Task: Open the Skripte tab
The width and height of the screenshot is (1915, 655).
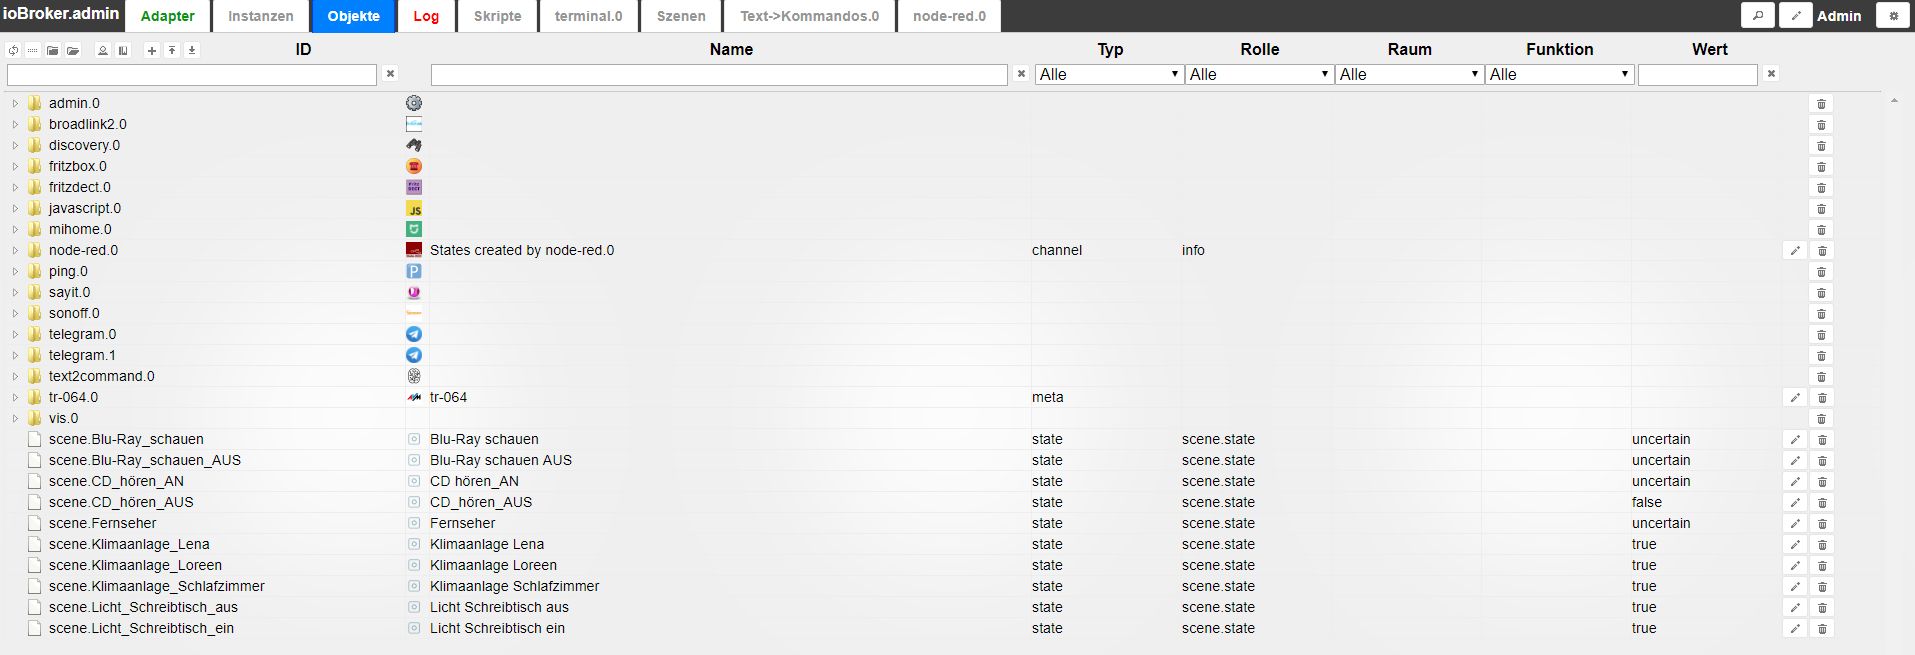Action: pyautogui.click(x=498, y=16)
